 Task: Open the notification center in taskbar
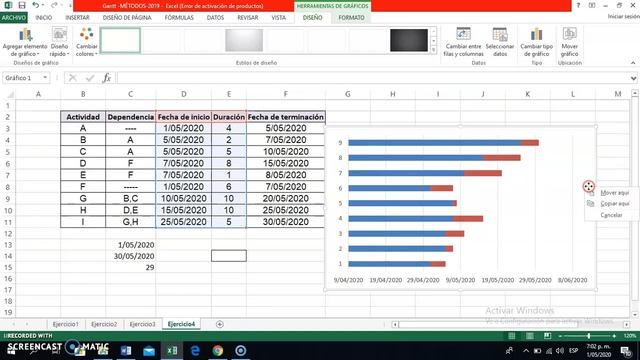[x=626, y=351]
